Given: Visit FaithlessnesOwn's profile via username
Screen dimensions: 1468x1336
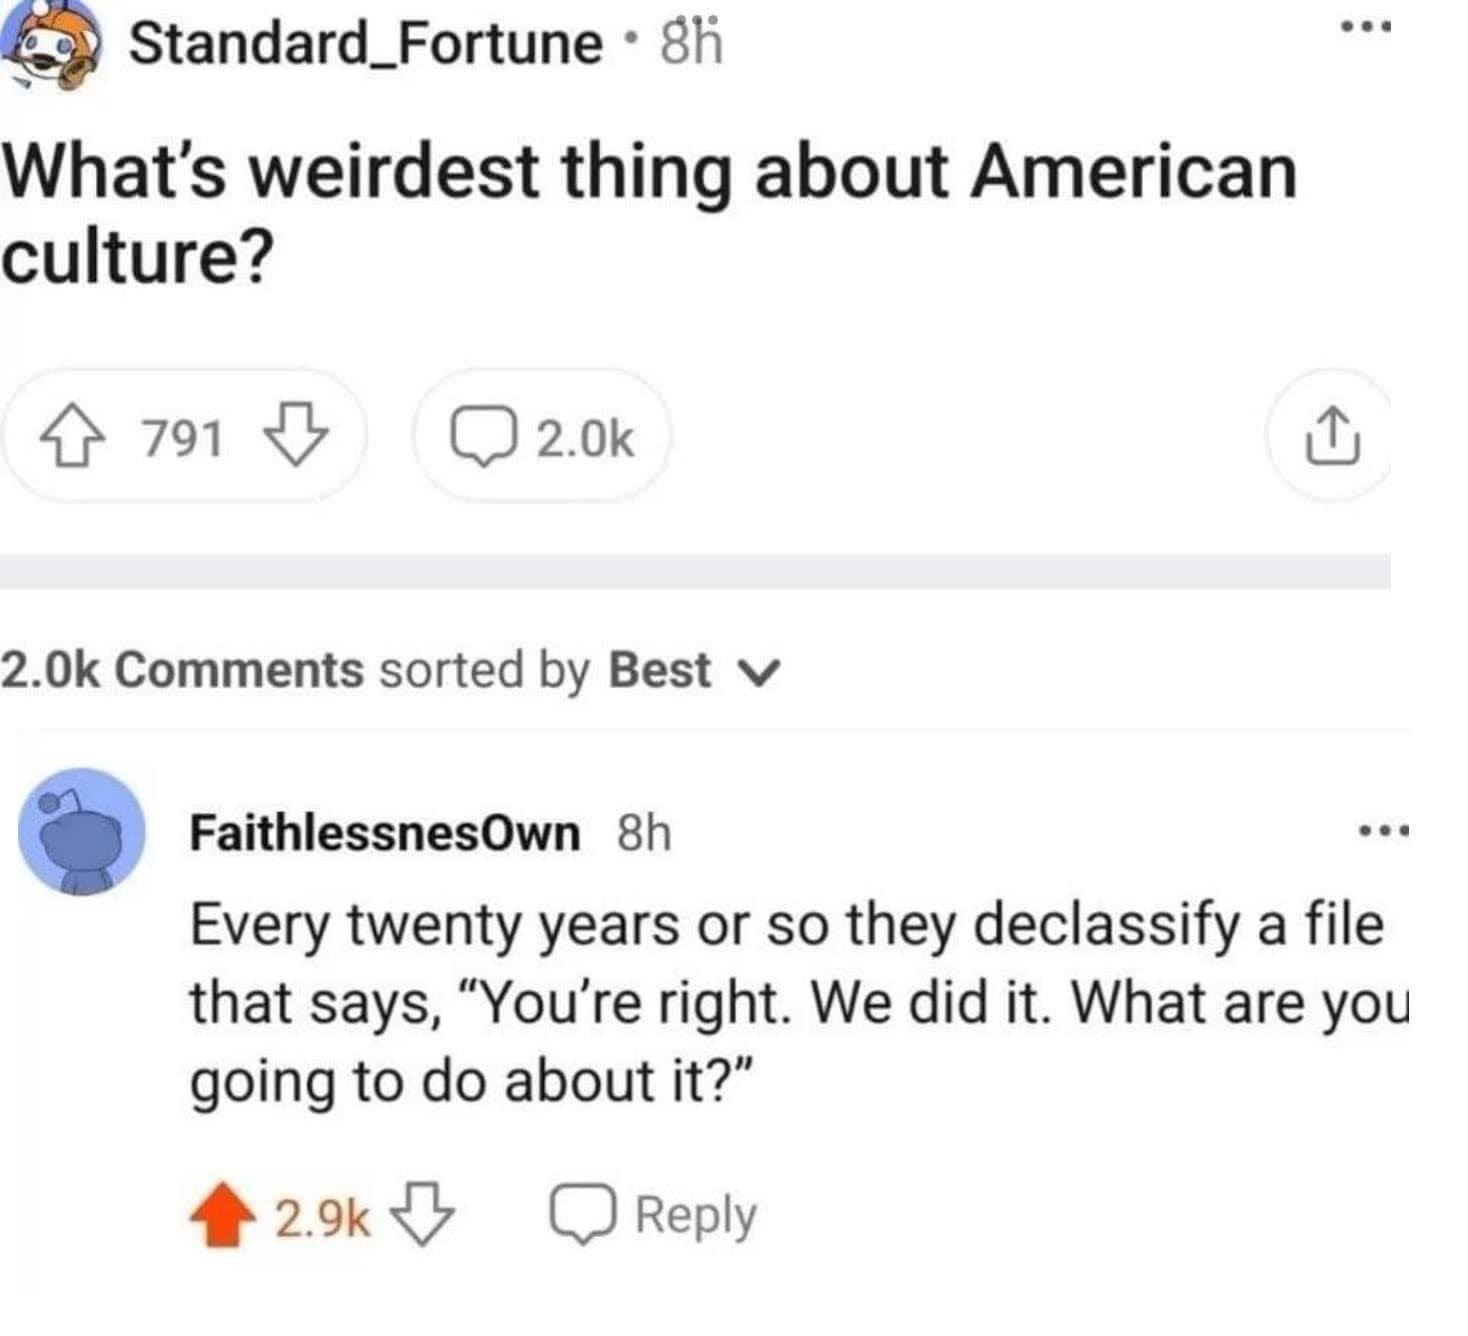Looking at the screenshot, I should click(385, 832).
